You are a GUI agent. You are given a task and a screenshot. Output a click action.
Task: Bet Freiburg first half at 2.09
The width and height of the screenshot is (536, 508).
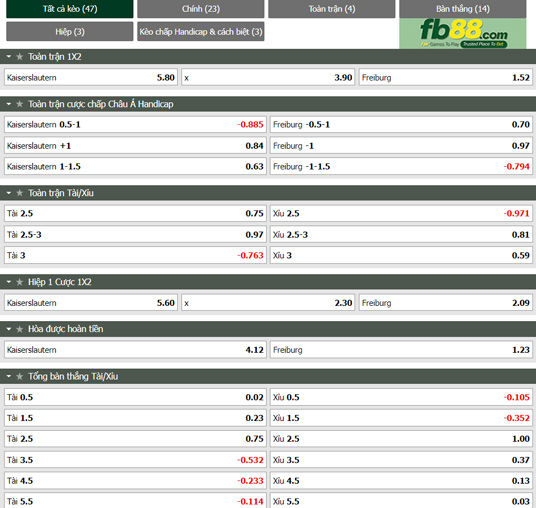(446, 303)
